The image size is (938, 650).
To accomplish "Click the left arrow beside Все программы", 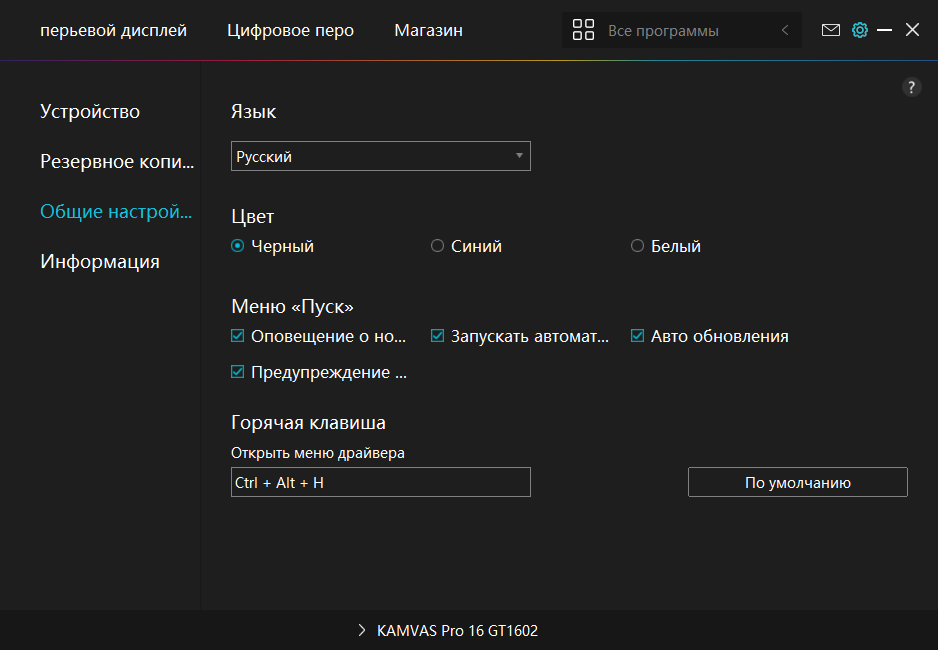I will (x=785, y=30).
